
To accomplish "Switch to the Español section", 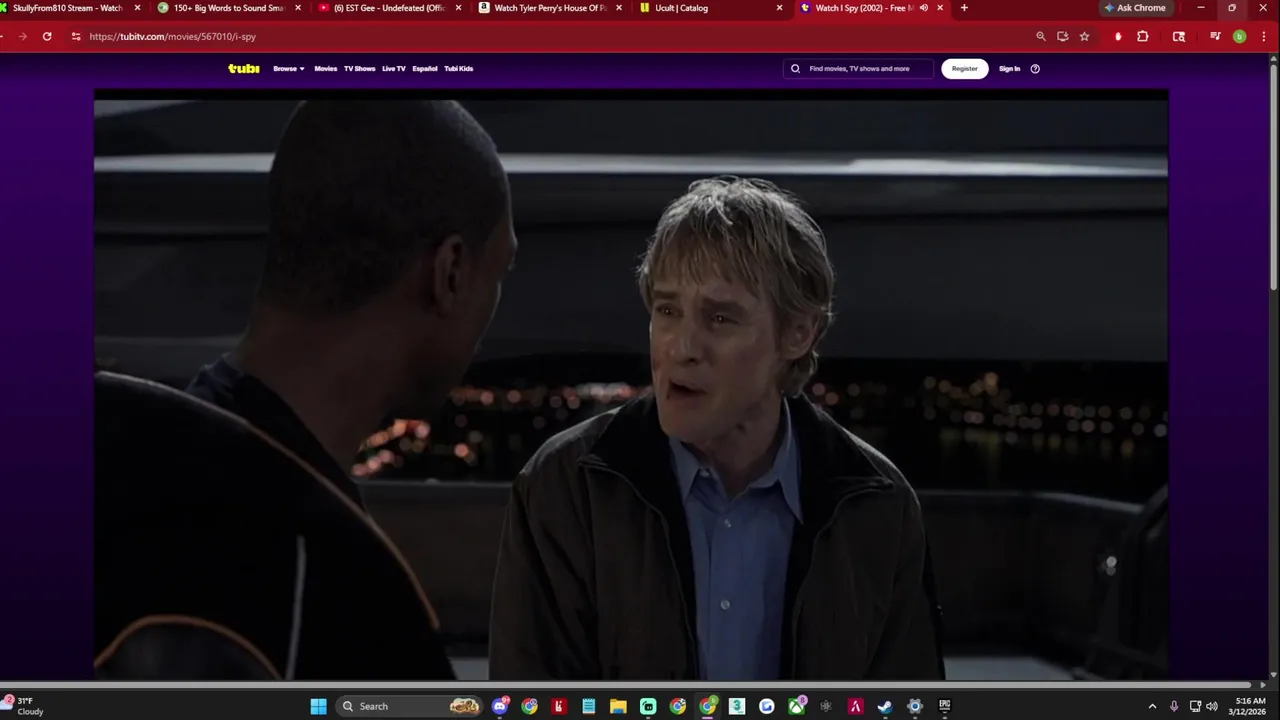I will coord(425,69).
